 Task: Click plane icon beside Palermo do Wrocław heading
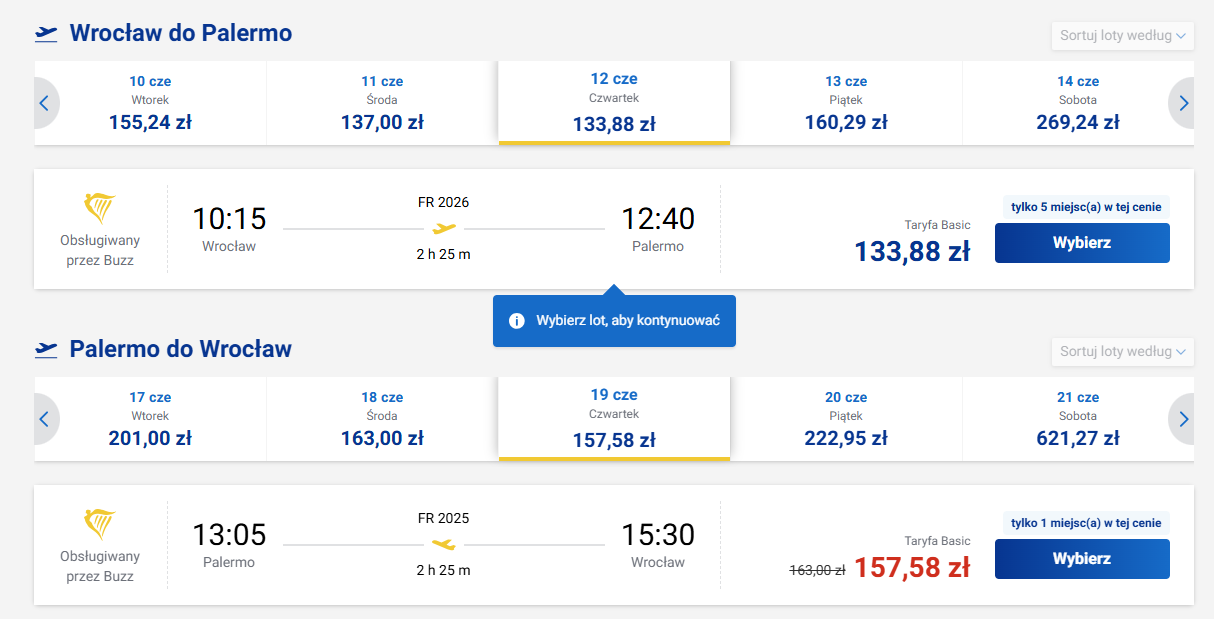pyautogui.click(x=46, y=349)
